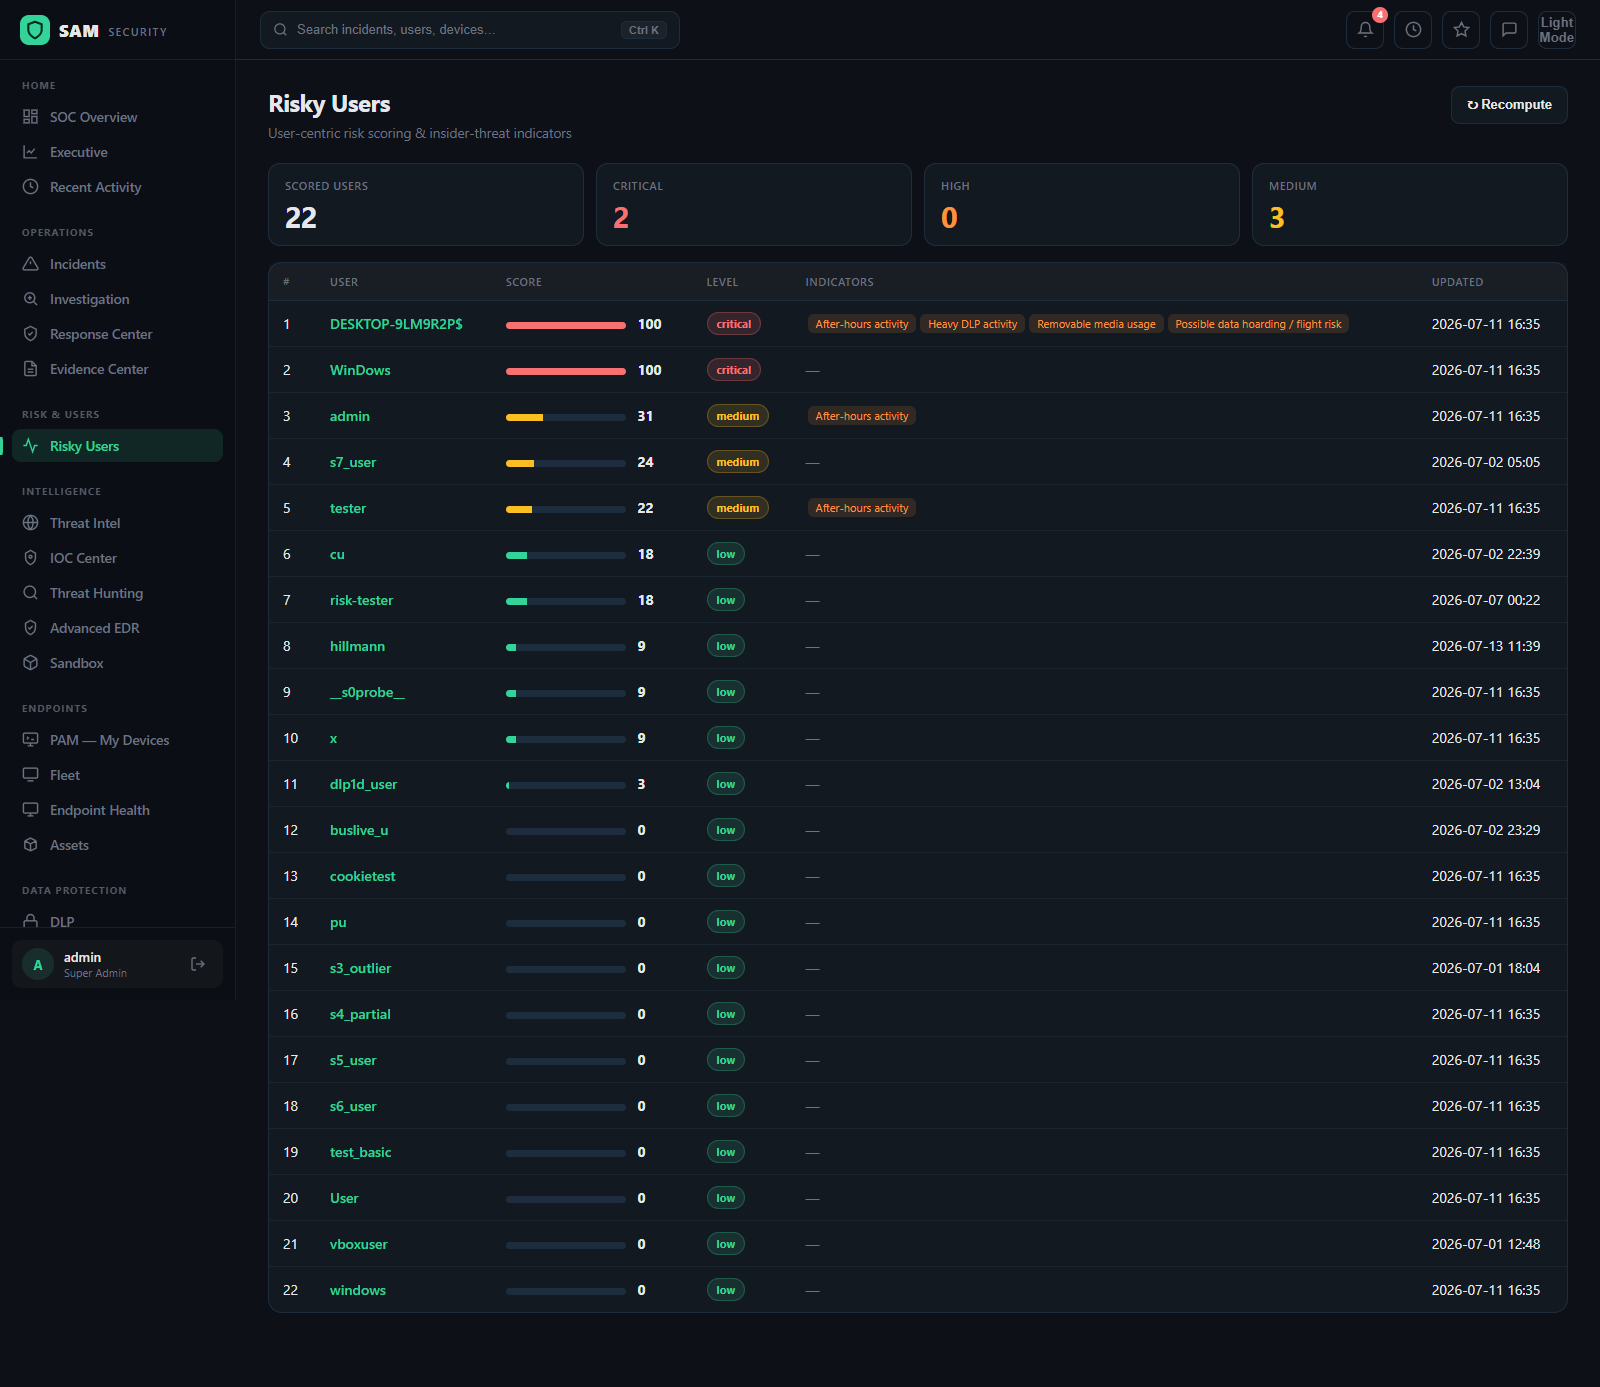The height and width of the screenshot is (1387, 1600).
Task: Open the WinDows user link
Action: pos(360,370)
